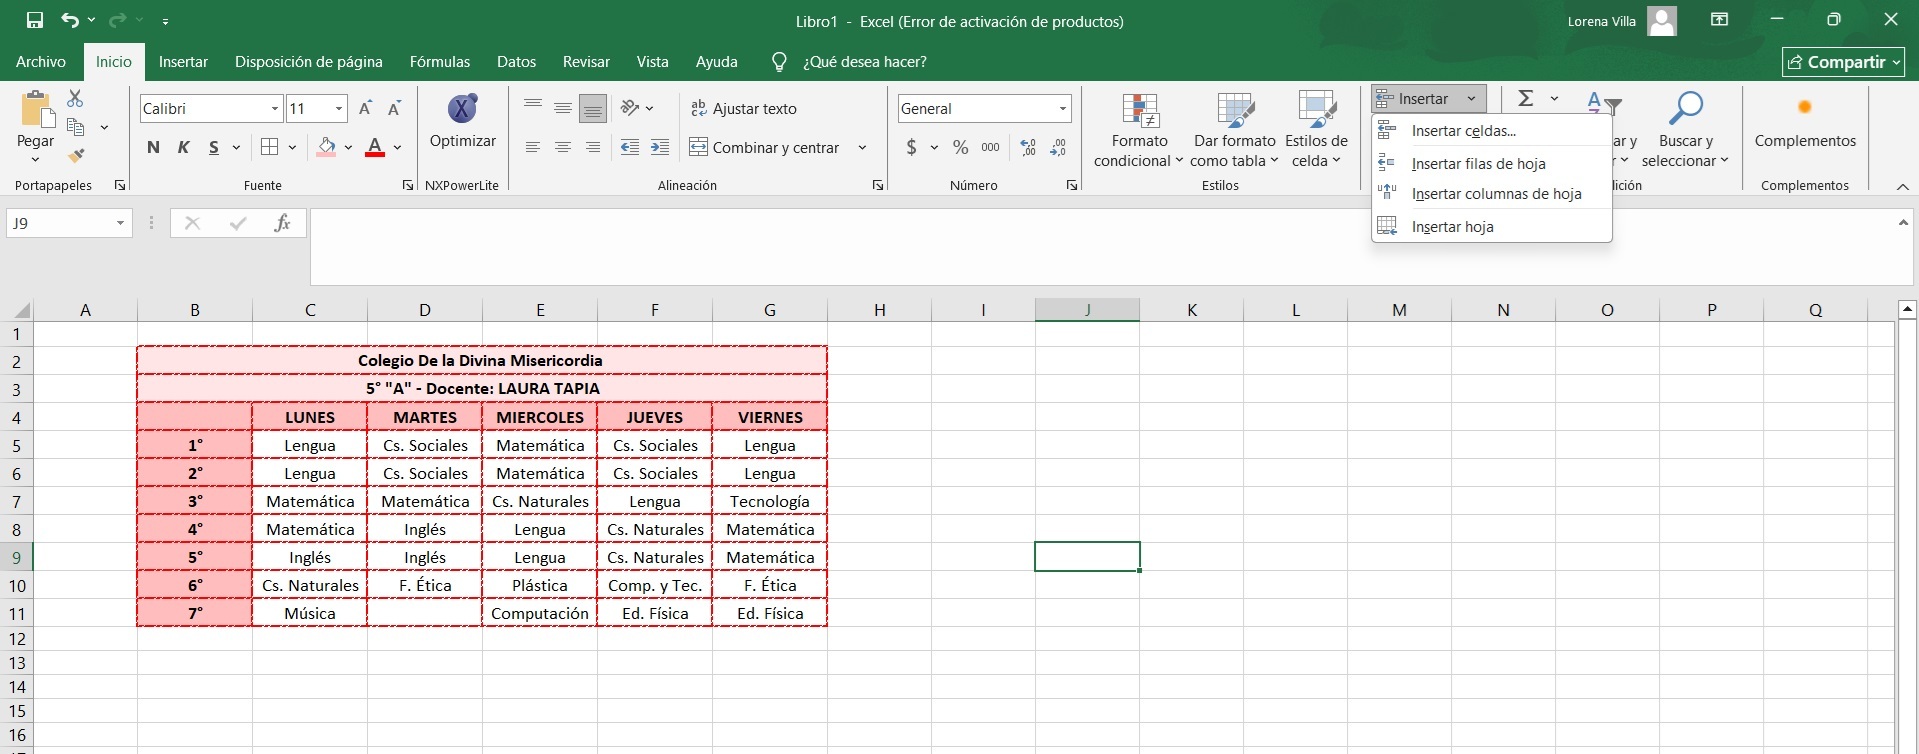Click the Format Painter brush icon
Image resolution: width=1919 pixels, height=754 pixels.
coord(76,156)
